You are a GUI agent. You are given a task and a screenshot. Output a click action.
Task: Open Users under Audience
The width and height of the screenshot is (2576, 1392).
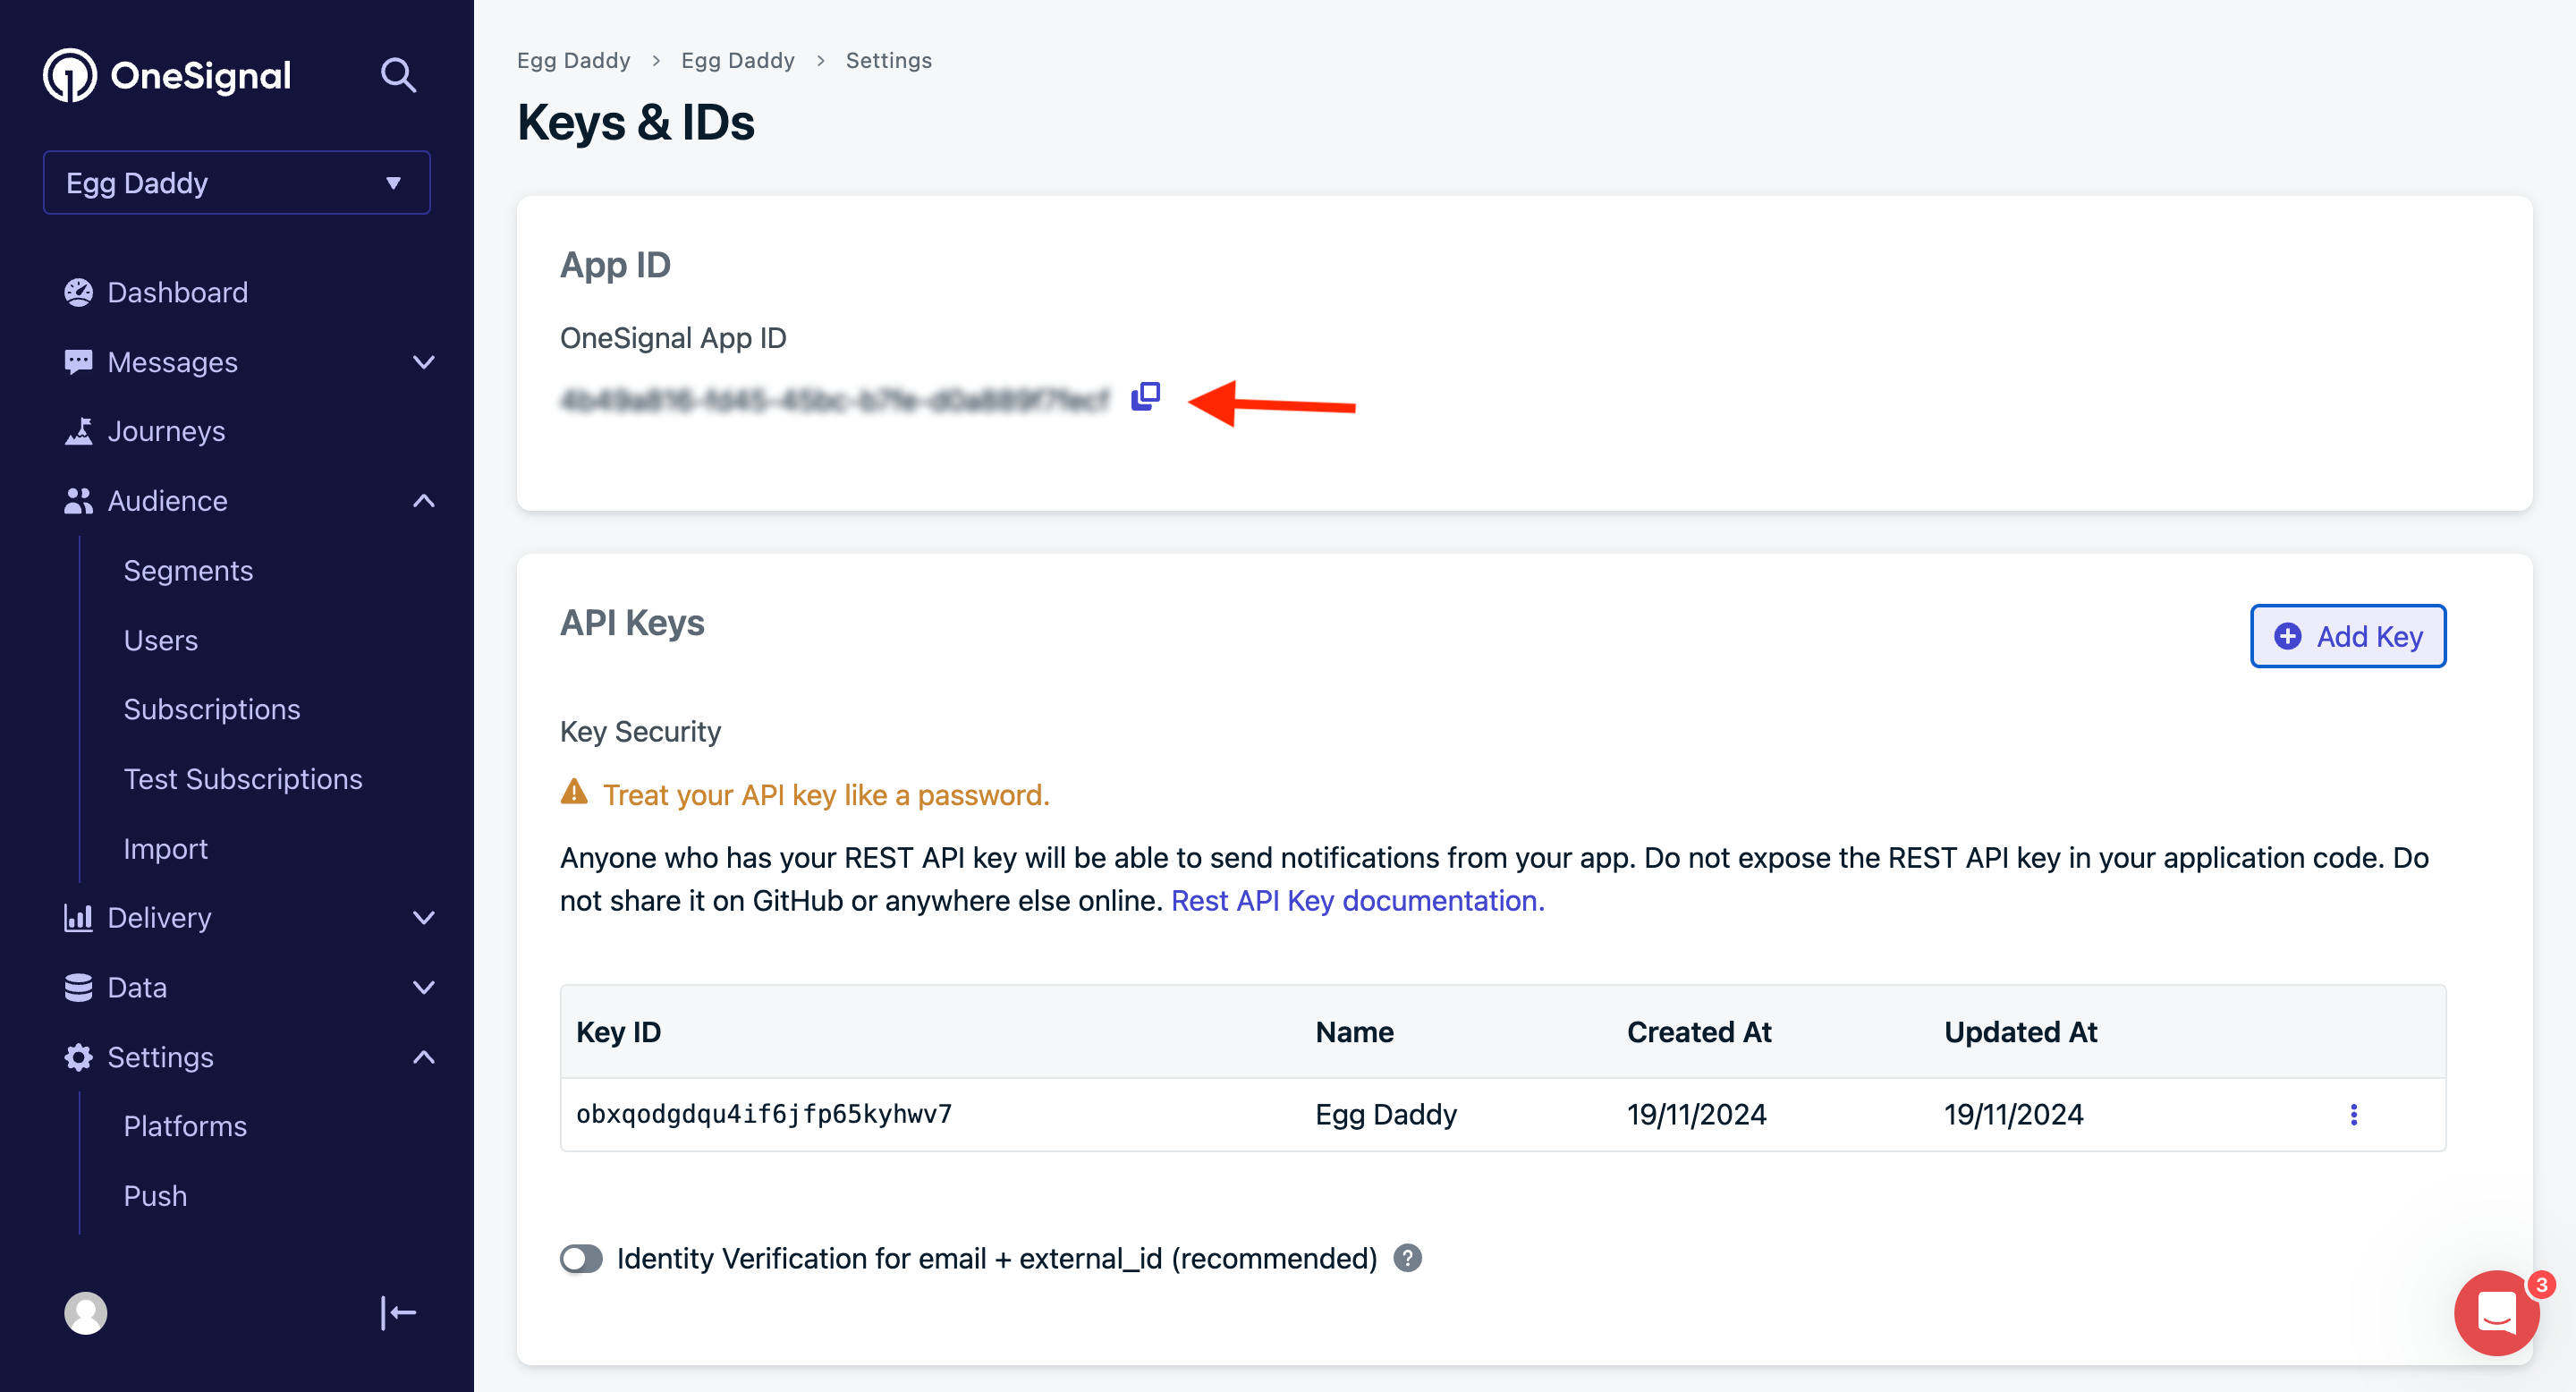pyautogui.click(x=161, y=640)
